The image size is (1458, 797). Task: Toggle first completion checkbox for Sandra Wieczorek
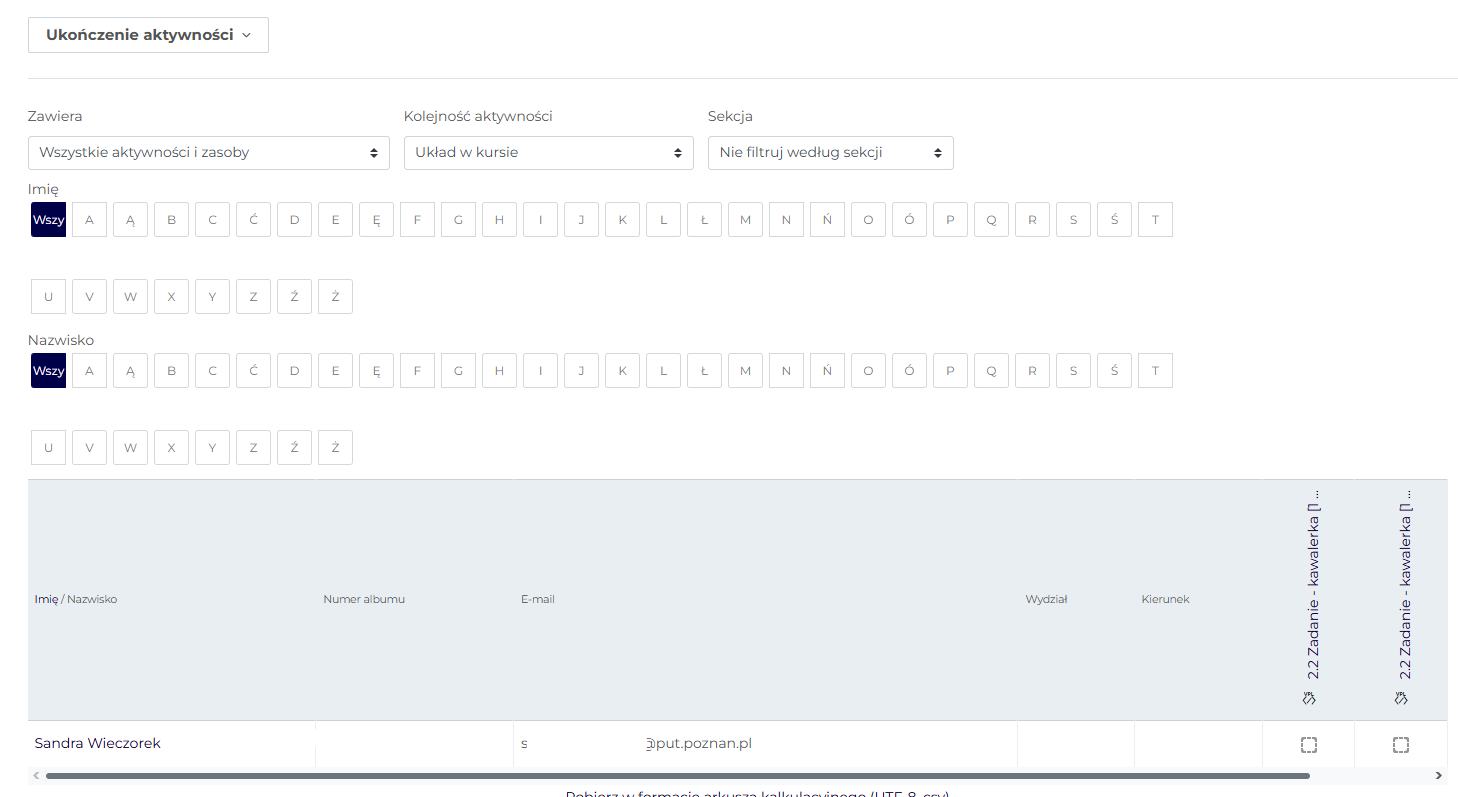[1309, 744]
